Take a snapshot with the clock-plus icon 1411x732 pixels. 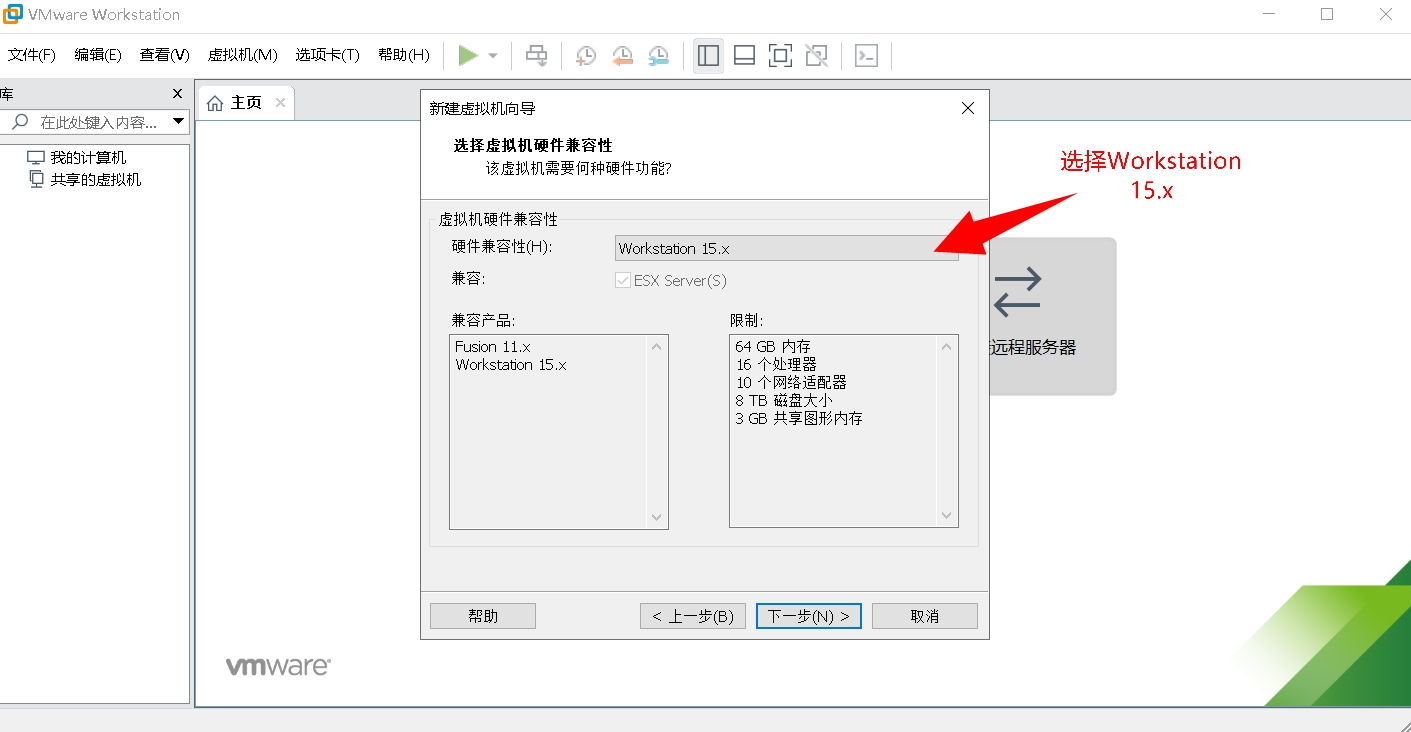(586, 56)
